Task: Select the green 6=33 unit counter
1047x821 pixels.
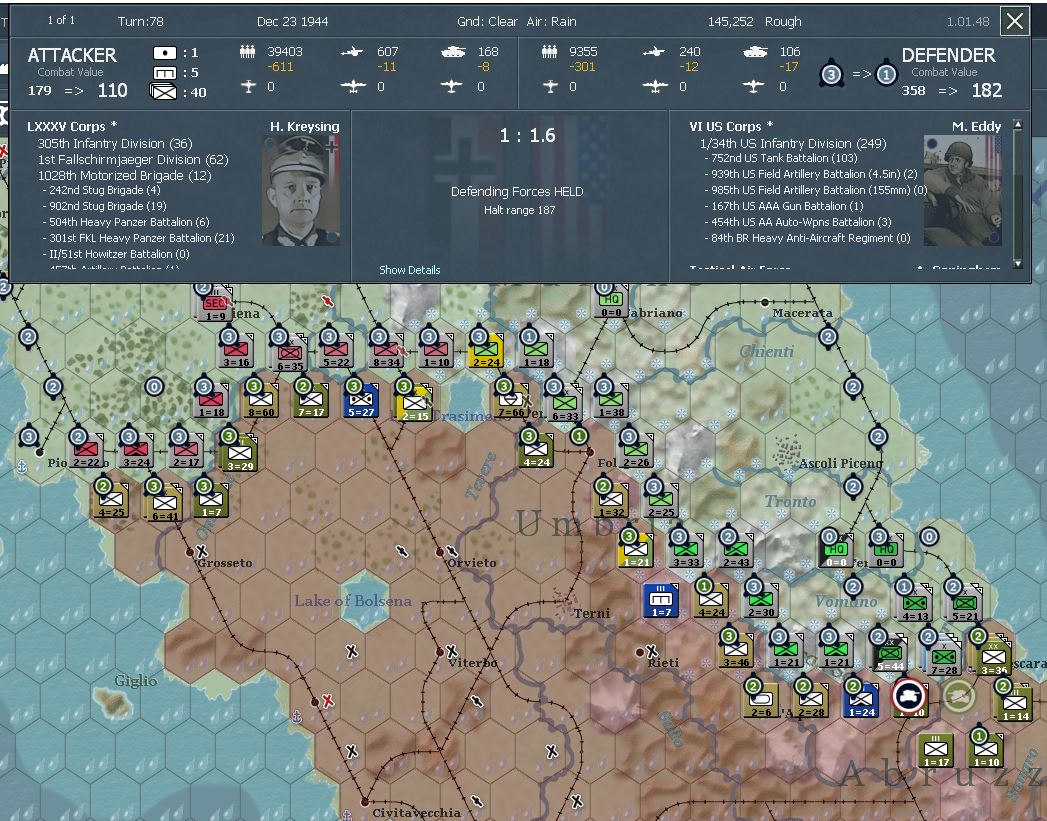Action: pos(564,404)
